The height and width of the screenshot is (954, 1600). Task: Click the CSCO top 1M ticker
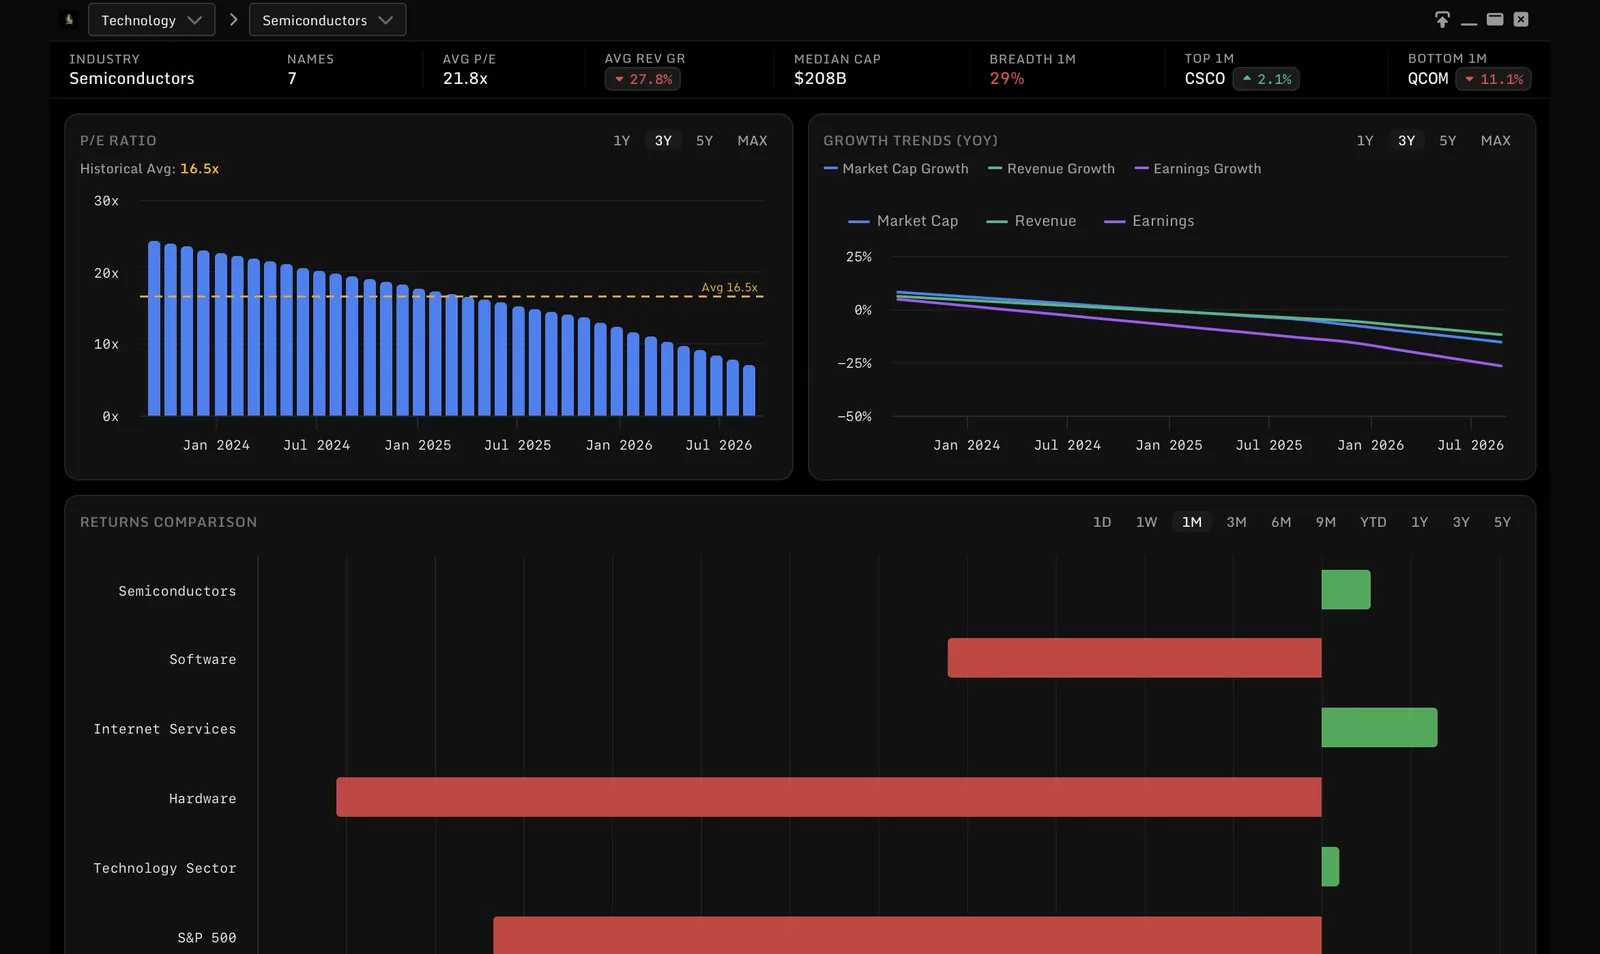[1204, 79]
